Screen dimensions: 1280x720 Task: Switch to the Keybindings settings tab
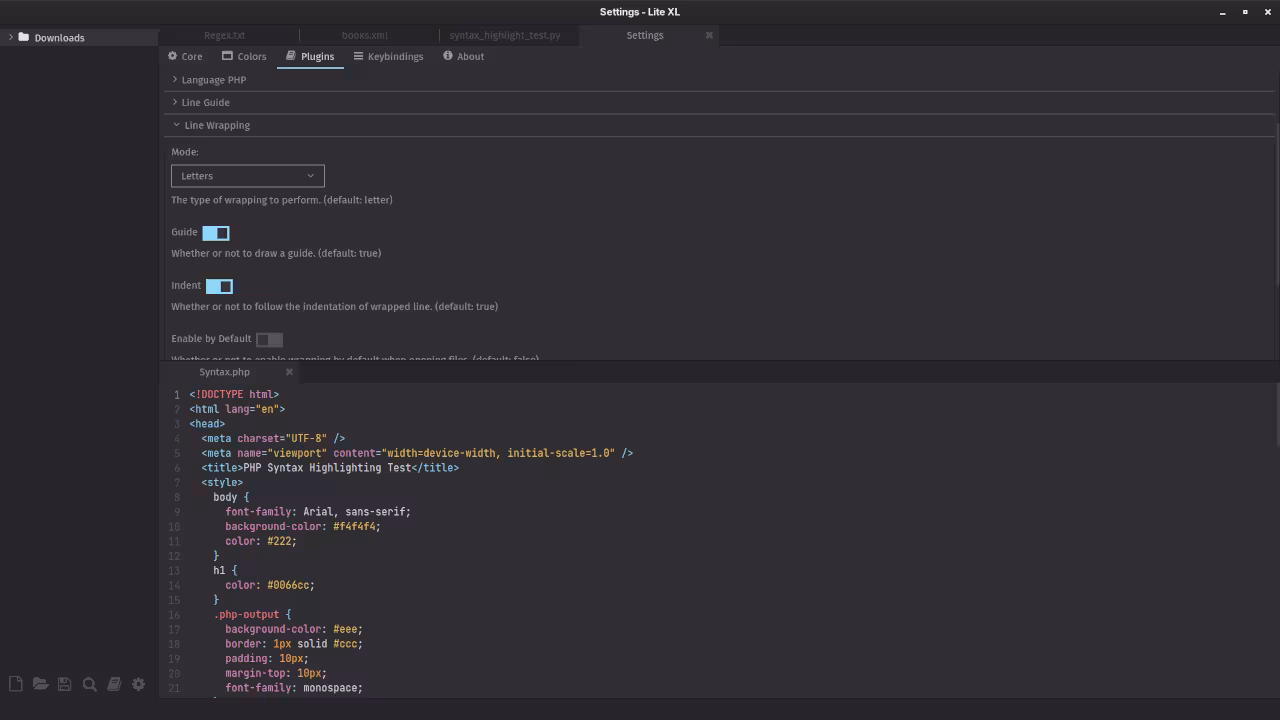point(388,57)
